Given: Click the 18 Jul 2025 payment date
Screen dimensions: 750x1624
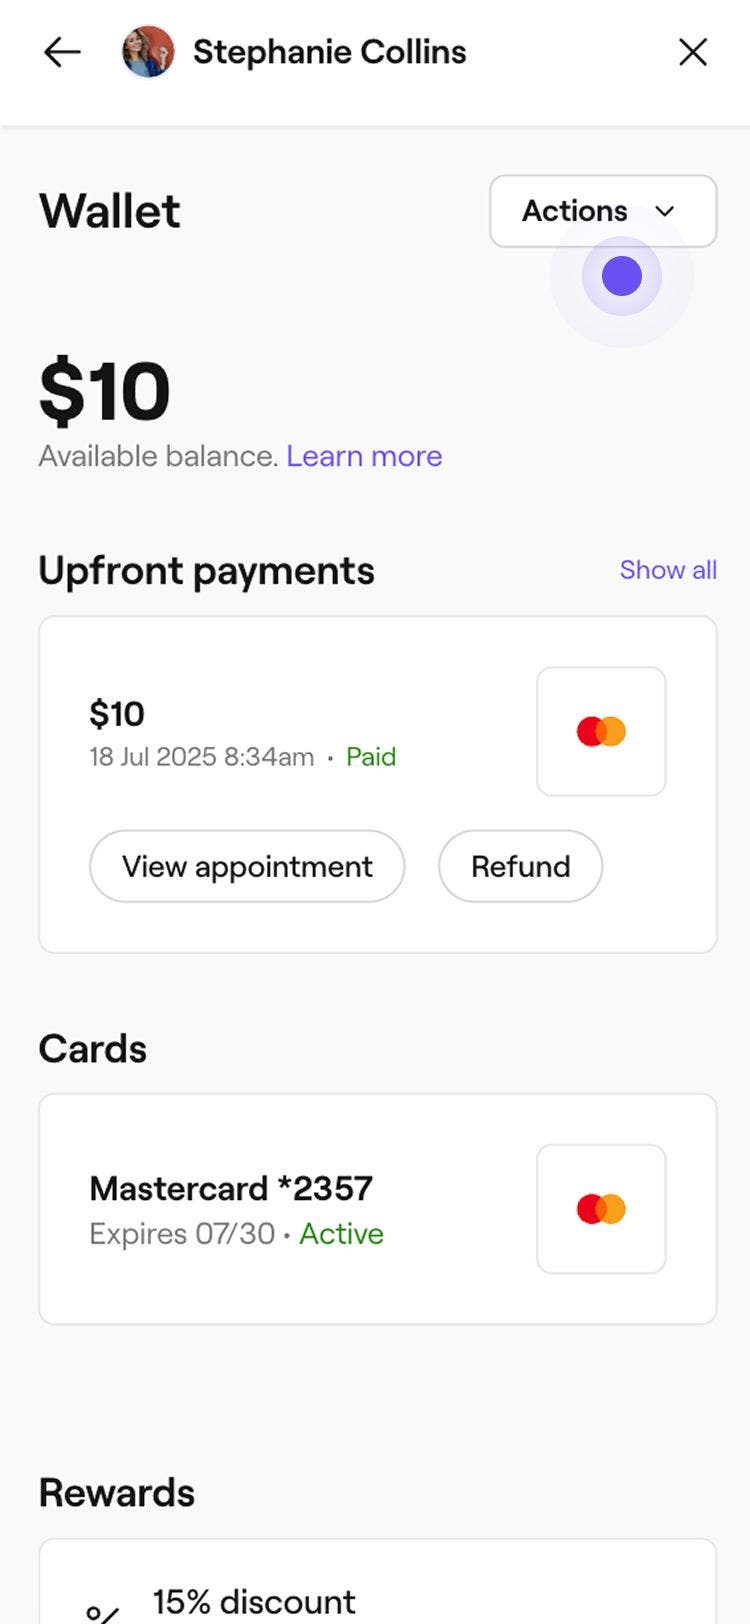Looking at the screenshot, I should [201, 757].
